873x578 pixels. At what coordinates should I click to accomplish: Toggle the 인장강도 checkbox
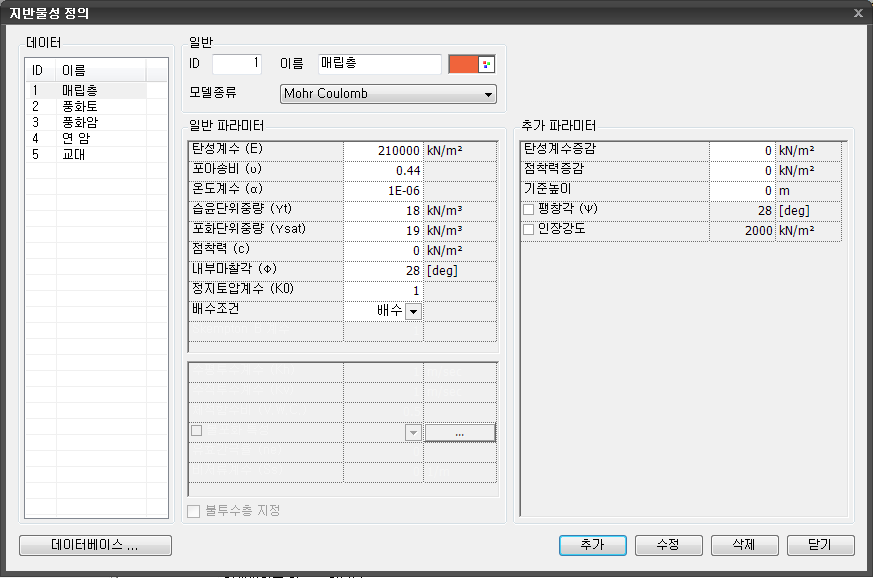pos(529,230)
